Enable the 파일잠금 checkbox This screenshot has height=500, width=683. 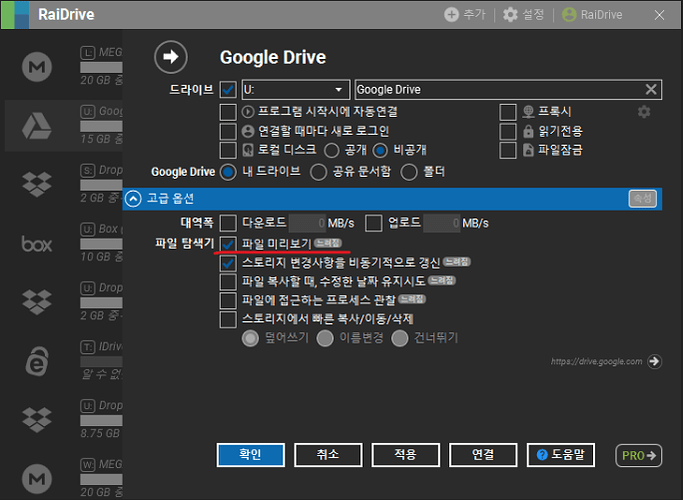508,150
